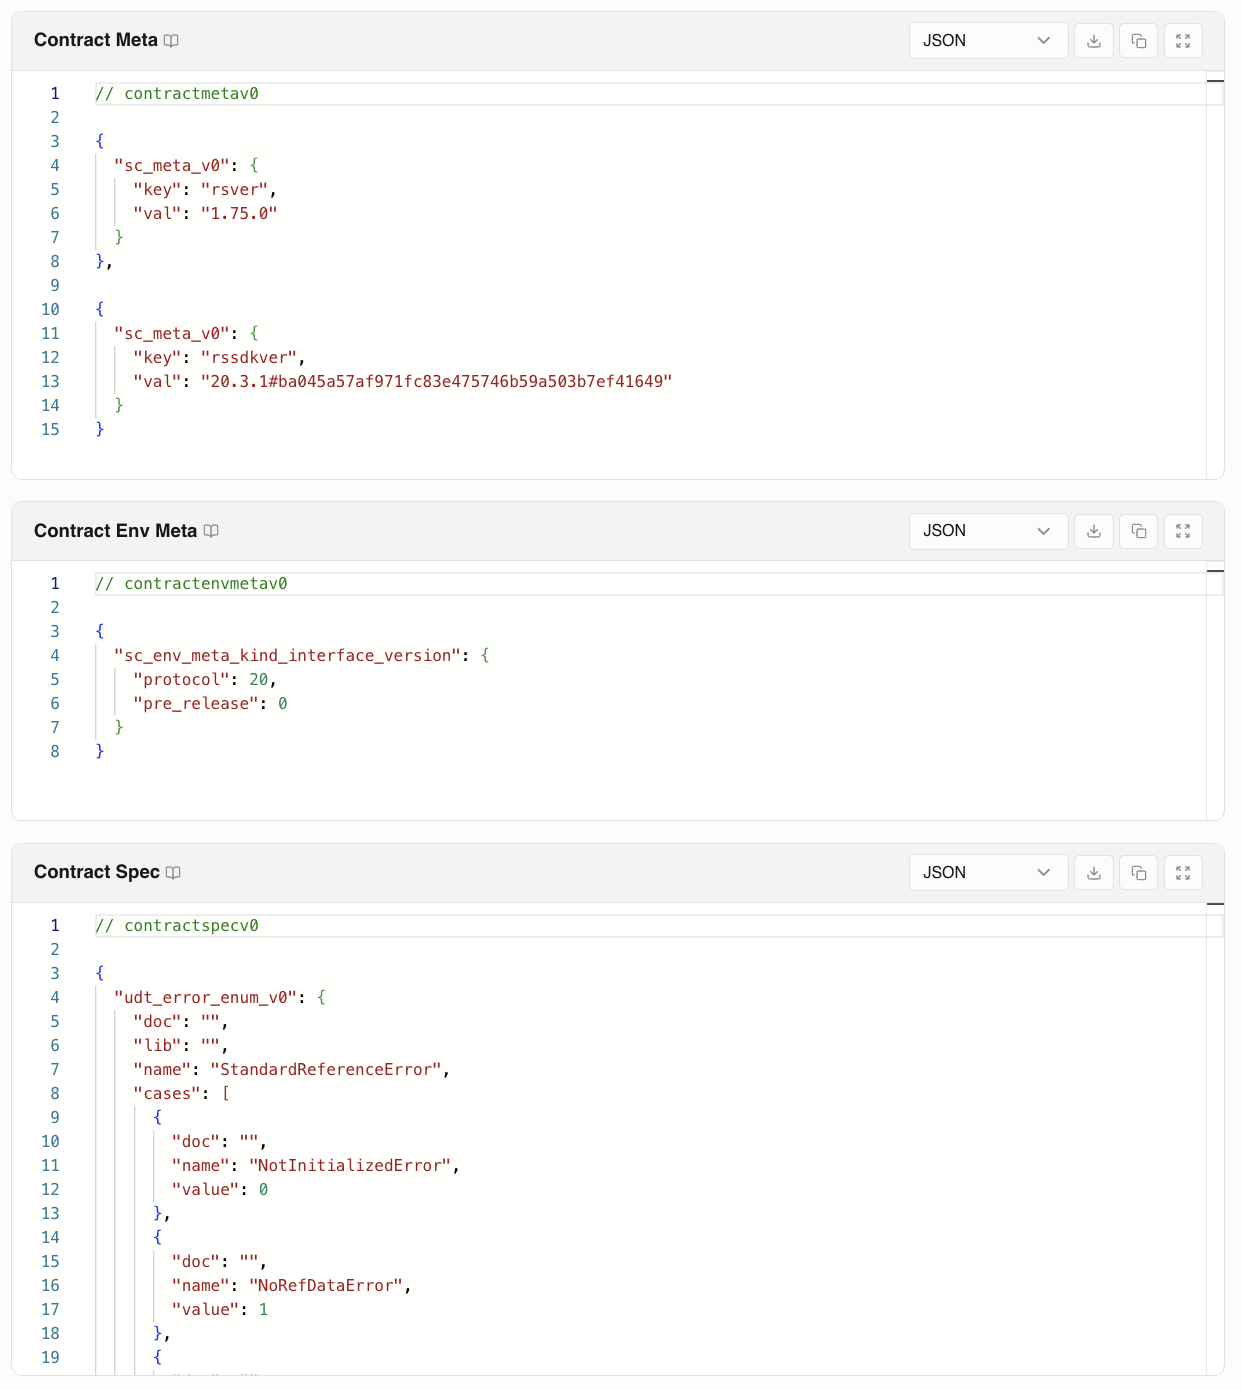This screenshot has width=1242, height=1390.
Task: Expand Contract Meta panel to fullscreen
Action: (1183, 41)
